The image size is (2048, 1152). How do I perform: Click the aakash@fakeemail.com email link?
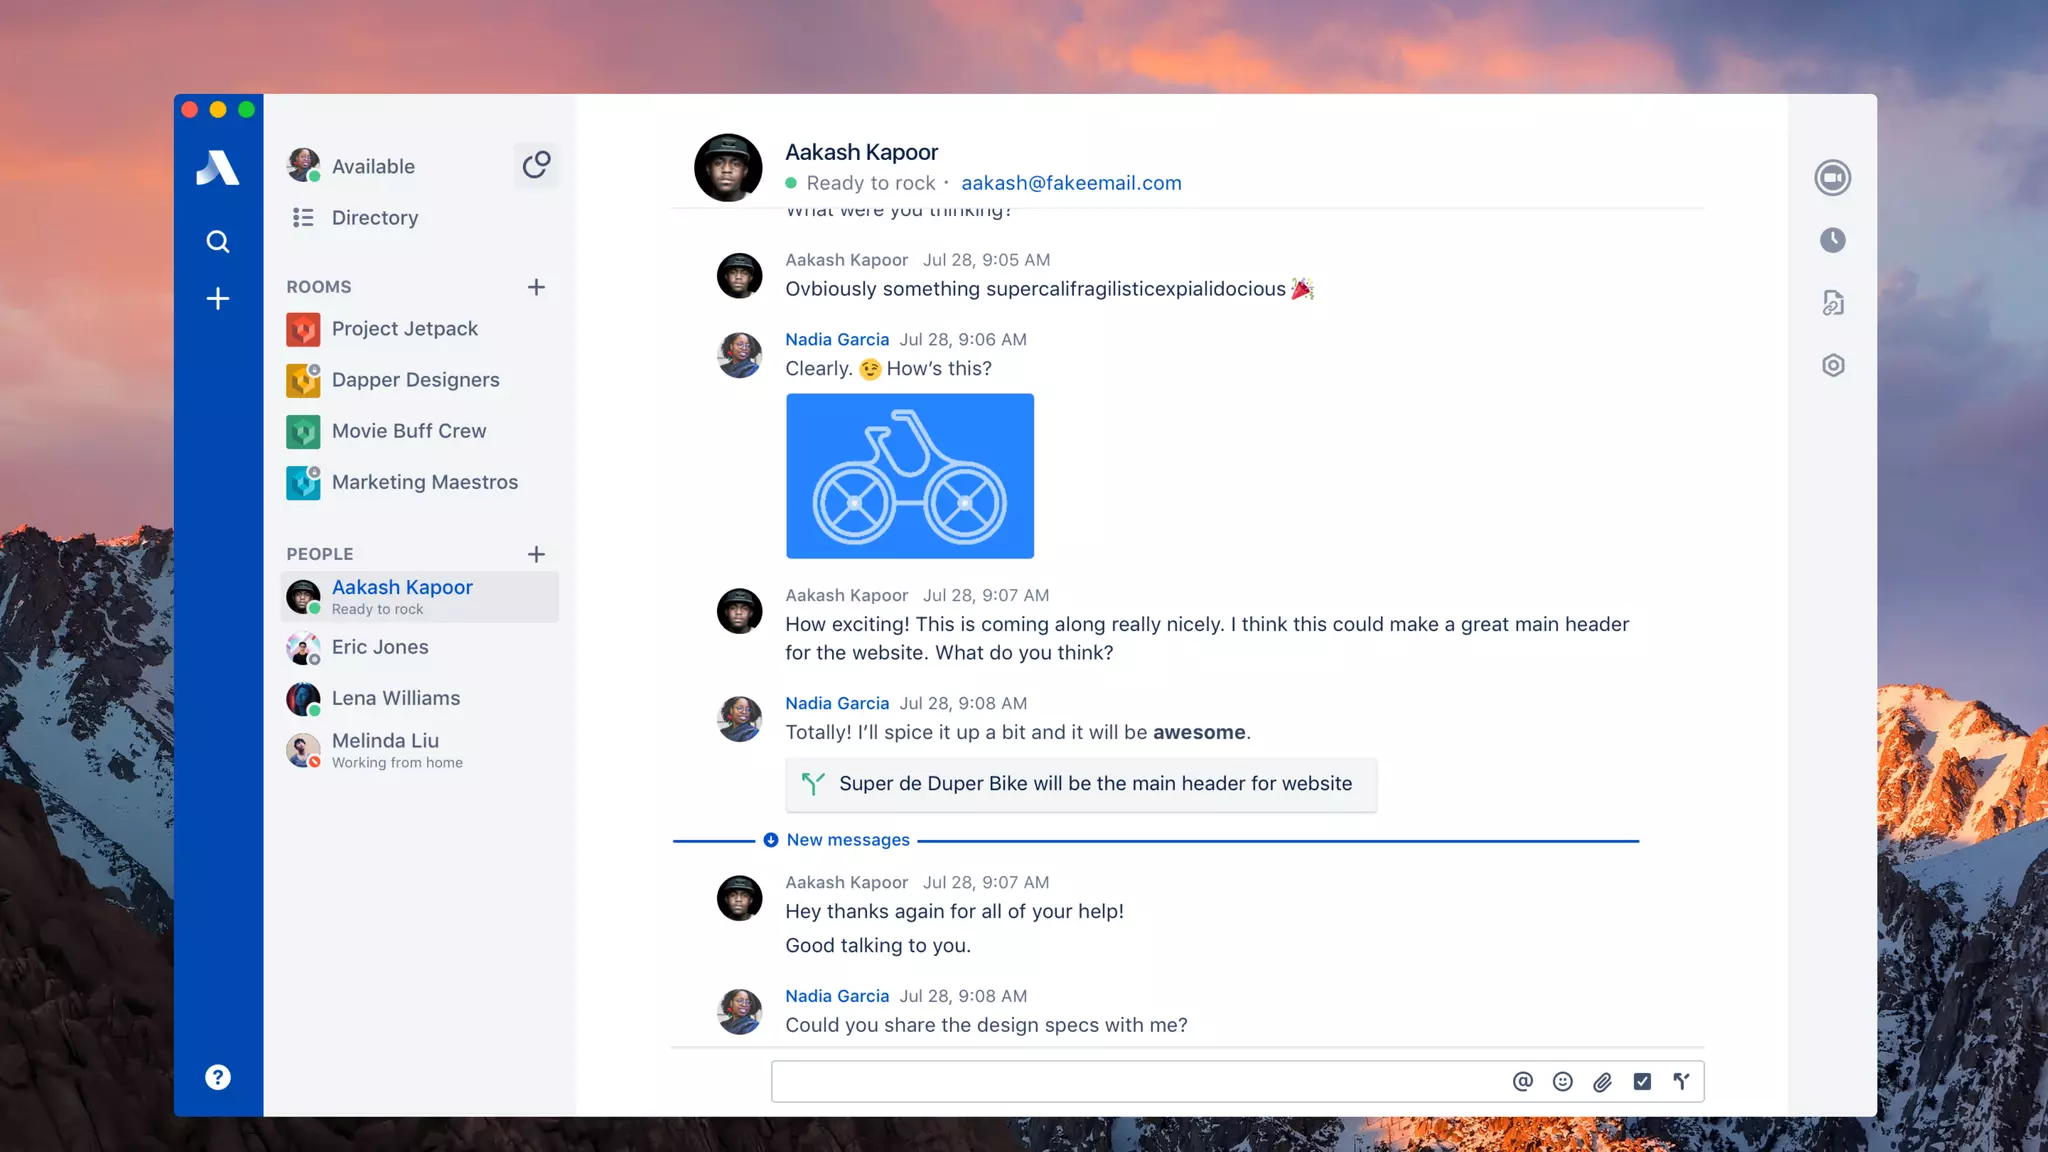[1071, 183]
